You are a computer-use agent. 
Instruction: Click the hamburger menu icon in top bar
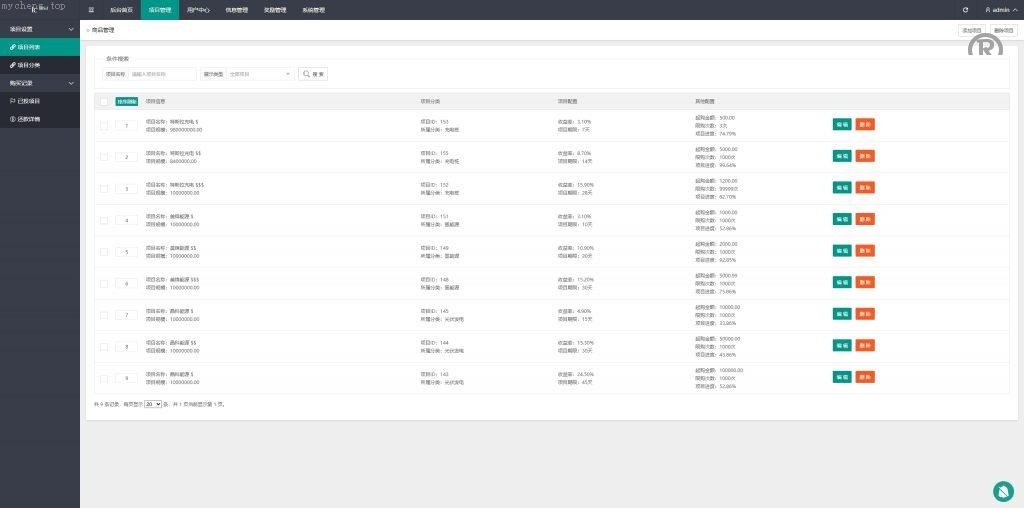(x=91, y=9)
